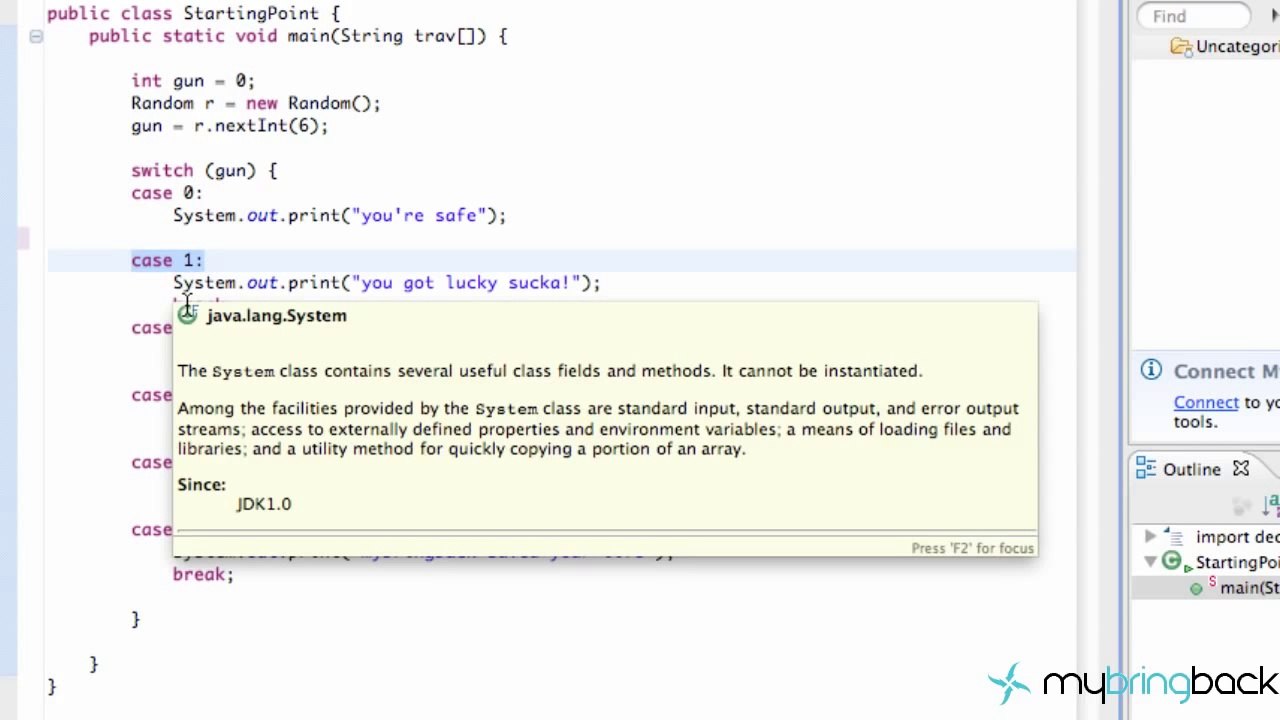This screenshot has width=1280, height=720.
Task: Click the final 'break;' statement
Action: pos(203,575)
